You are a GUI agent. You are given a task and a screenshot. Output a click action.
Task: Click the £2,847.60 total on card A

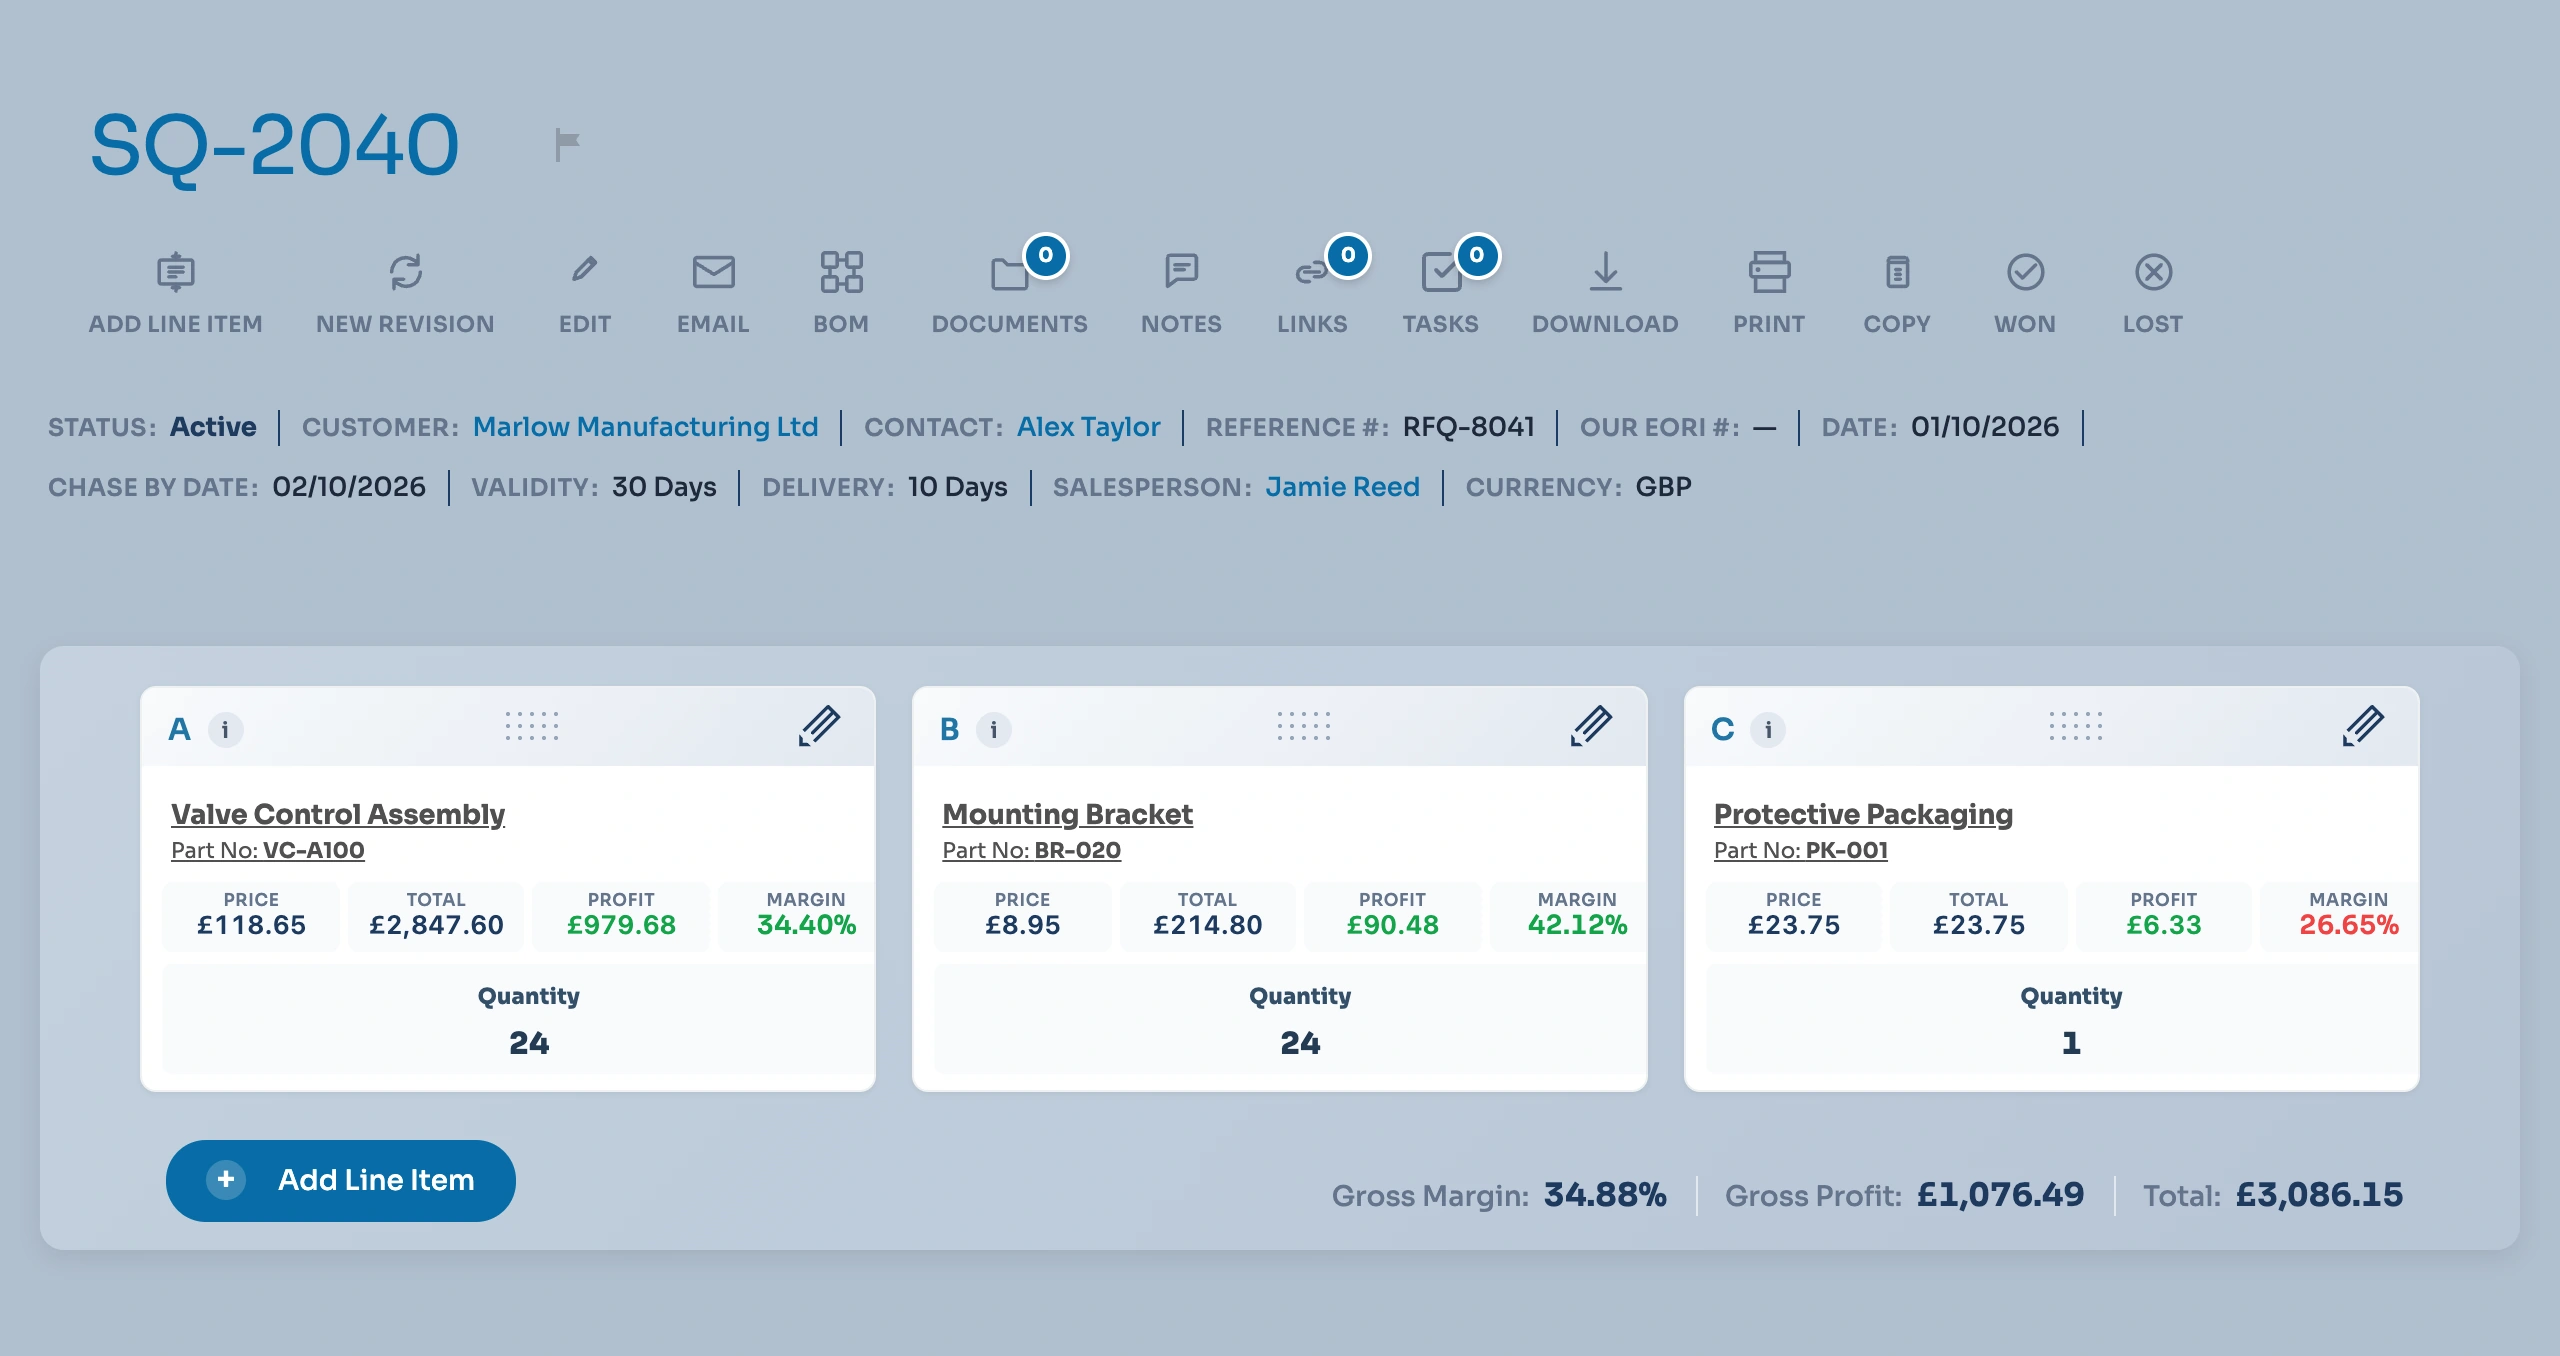coord(436,925)
